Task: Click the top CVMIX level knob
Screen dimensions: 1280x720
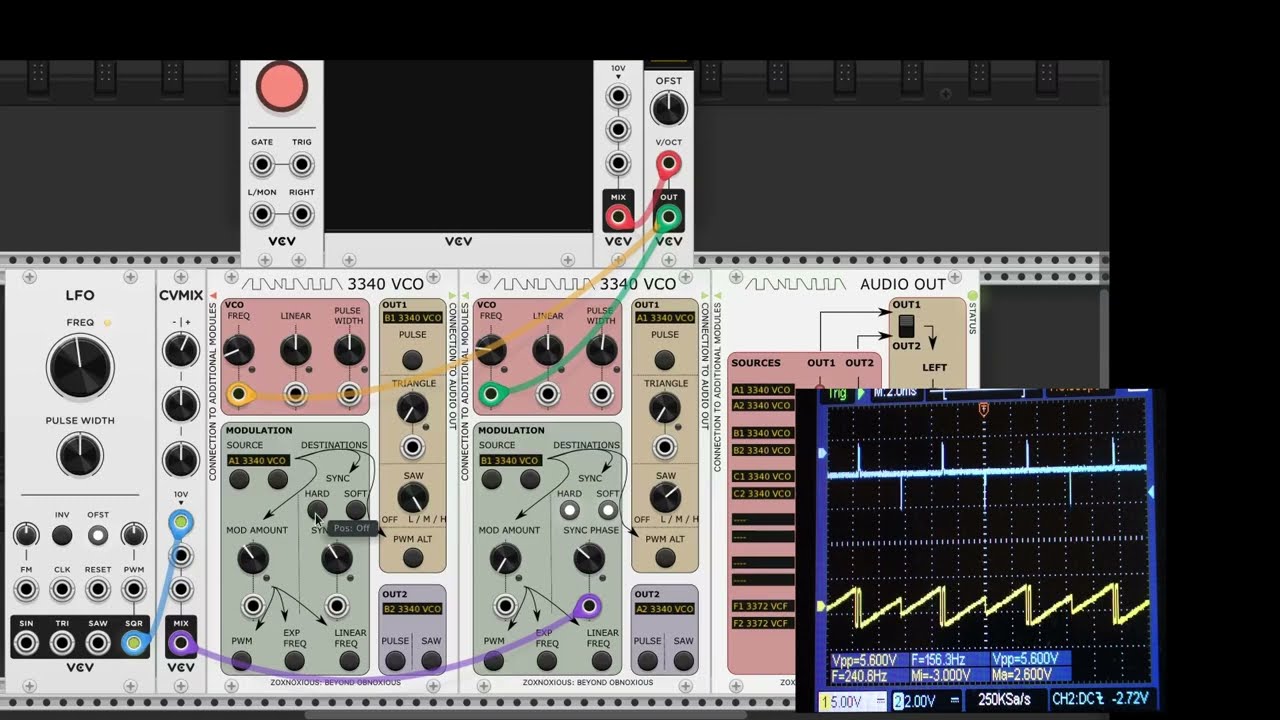Action: coord(181,350)
